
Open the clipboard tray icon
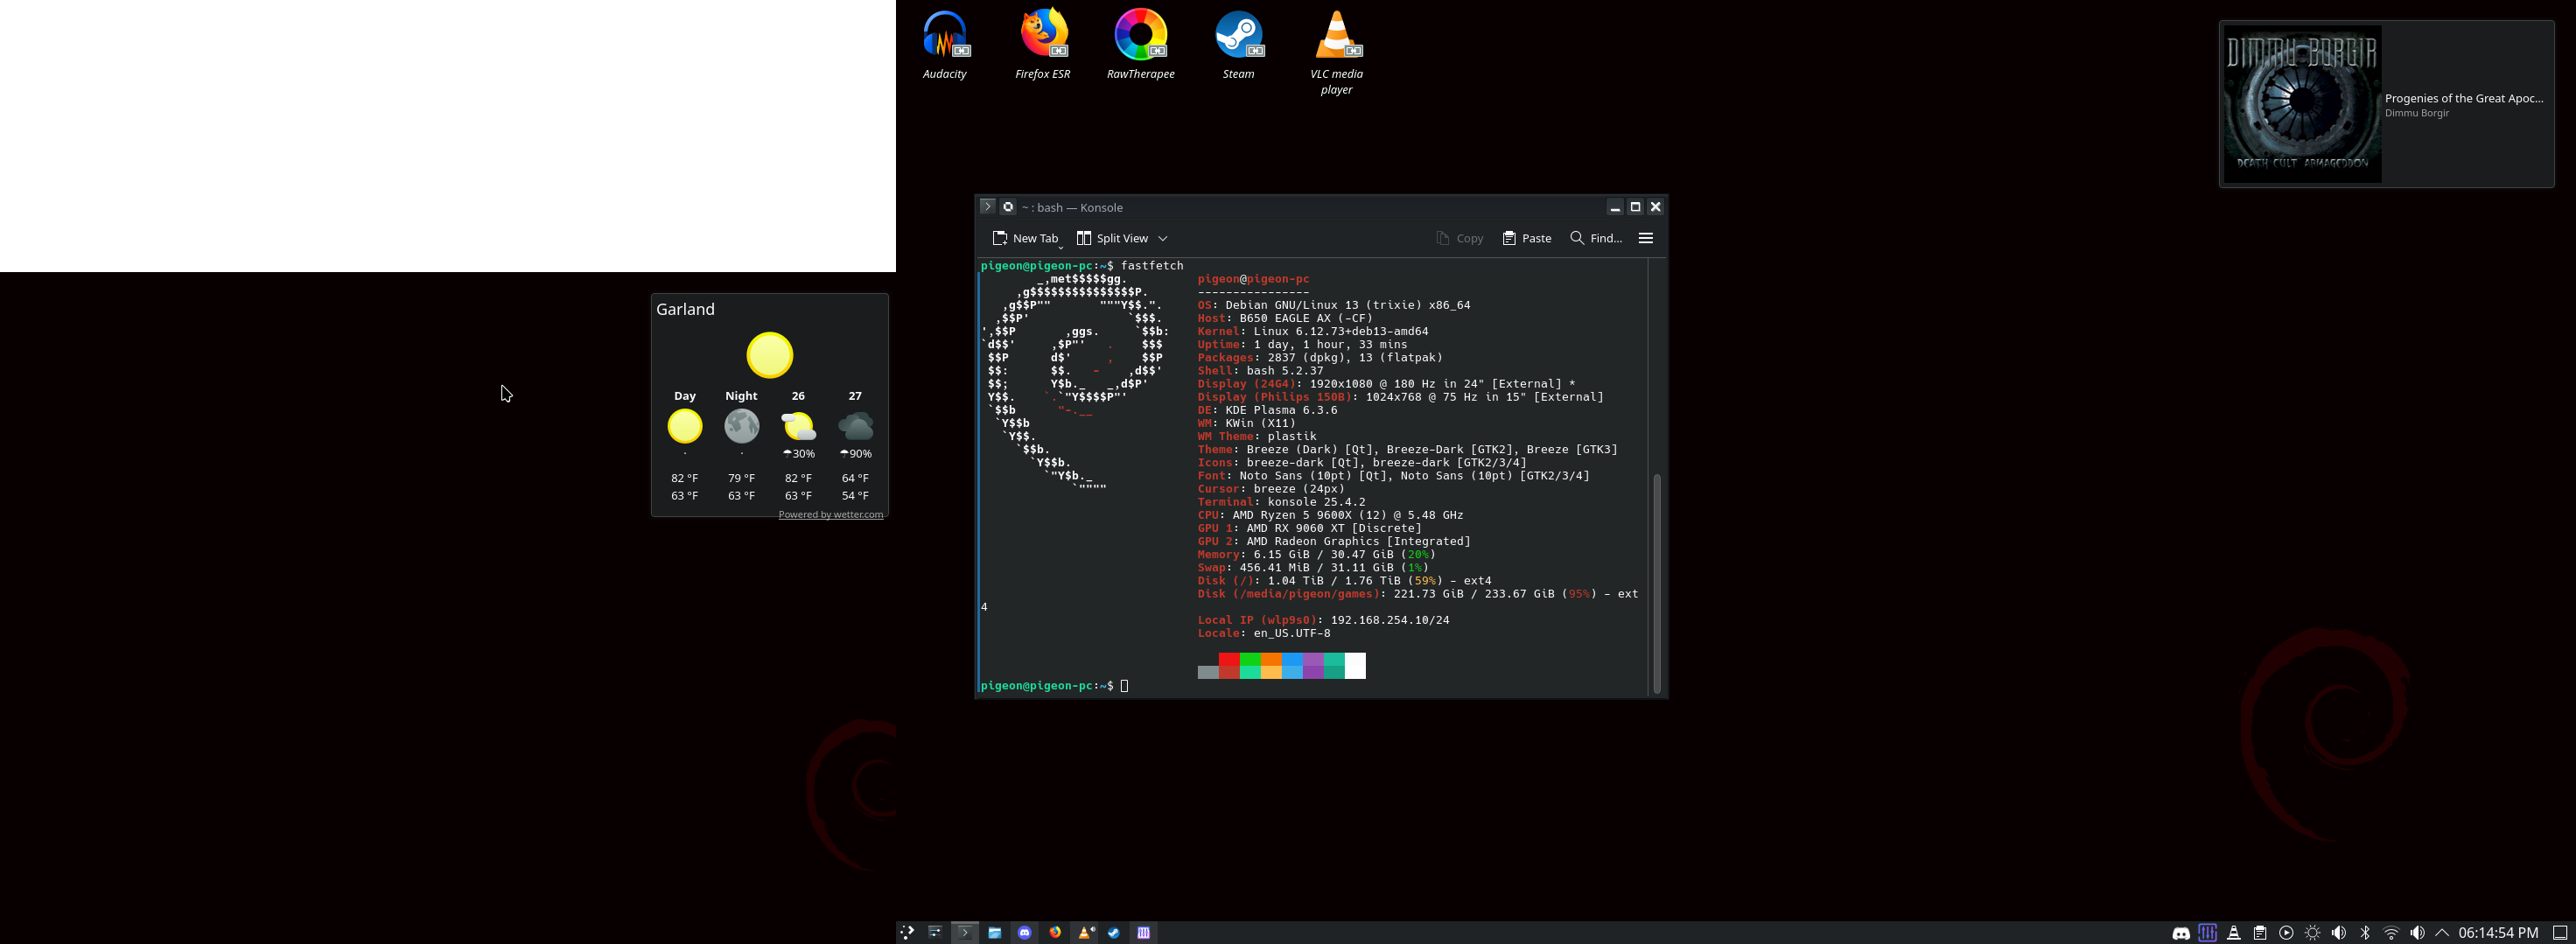(x=2260, y=933)
